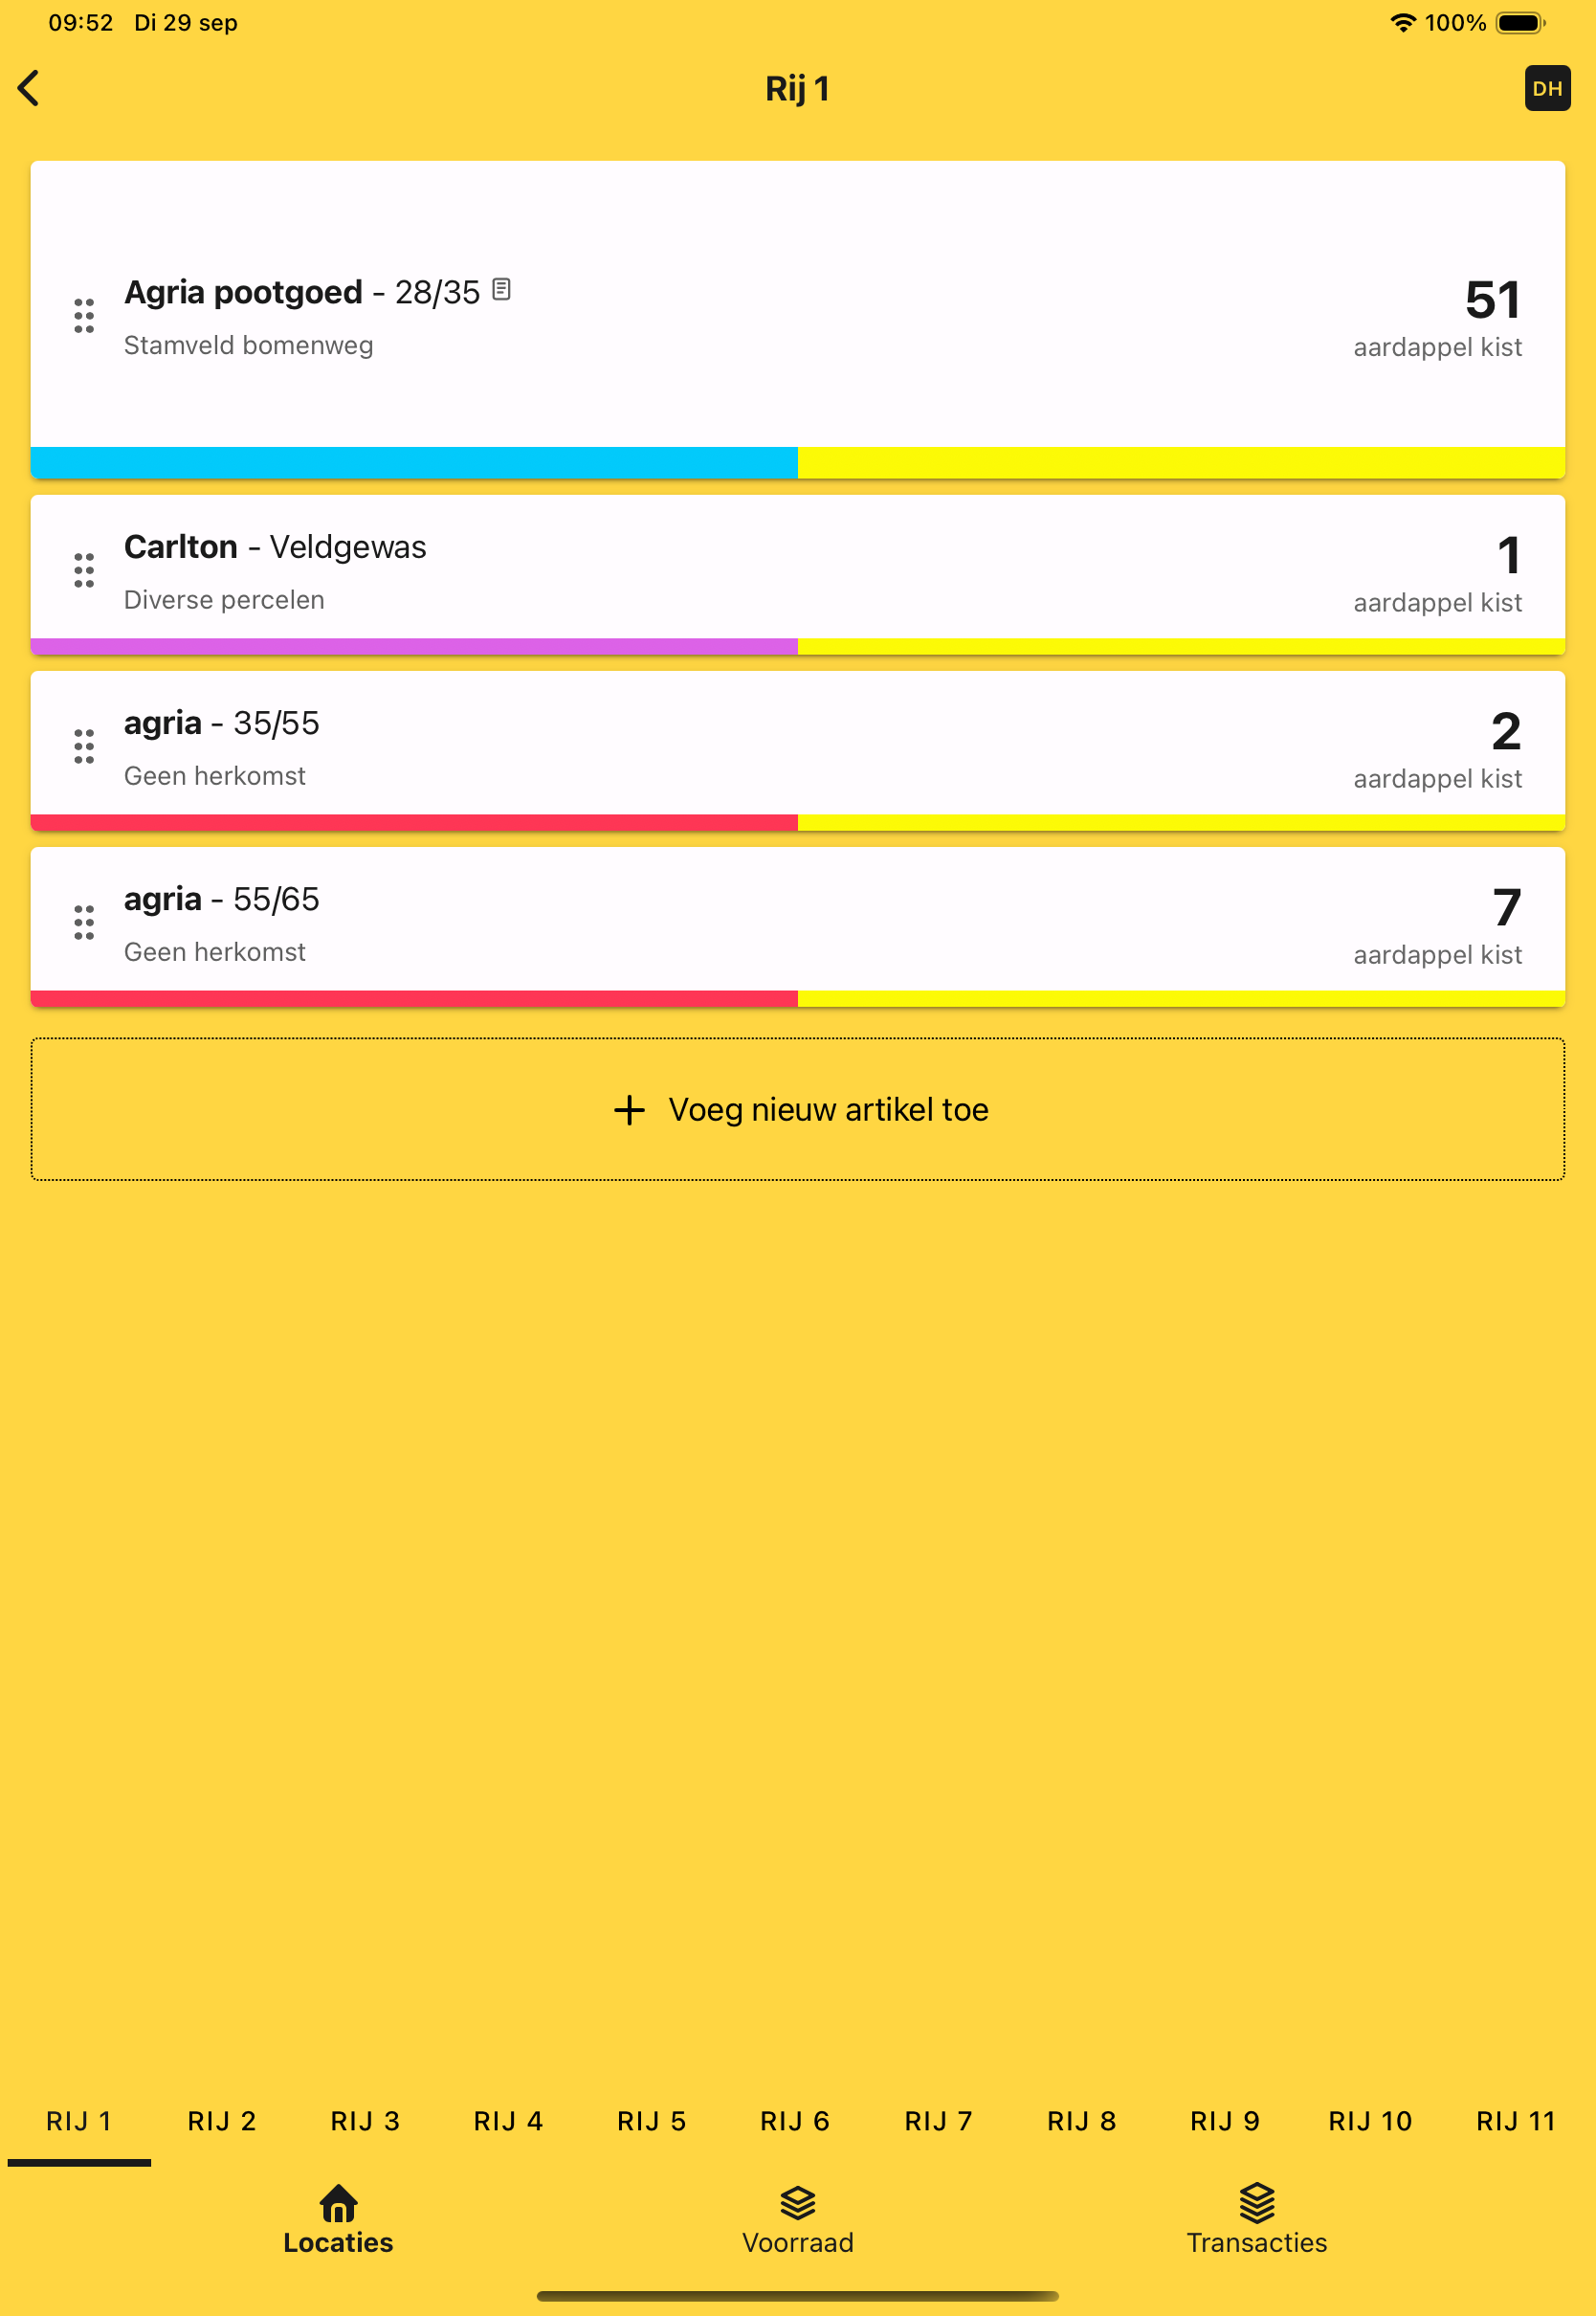Tap drag handle of agria 55/65 item

click(84, 922)
